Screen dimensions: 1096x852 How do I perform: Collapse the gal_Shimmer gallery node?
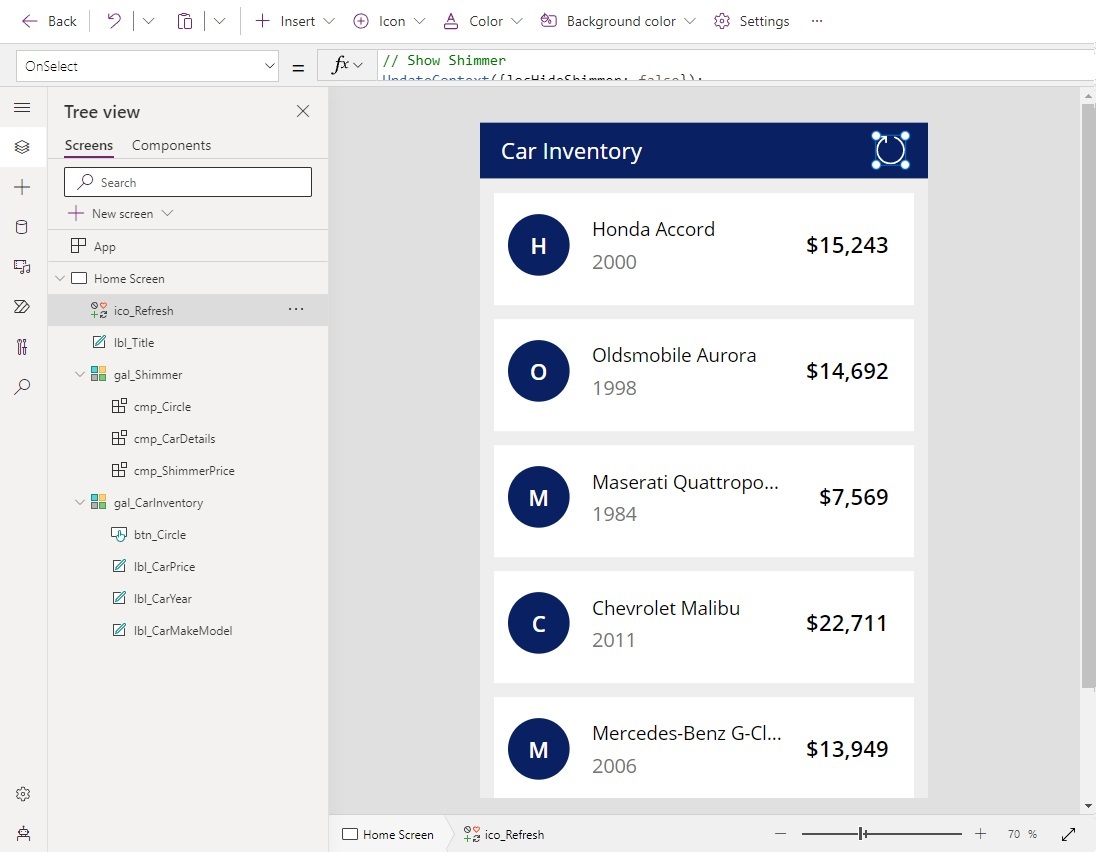click(80, 375)
